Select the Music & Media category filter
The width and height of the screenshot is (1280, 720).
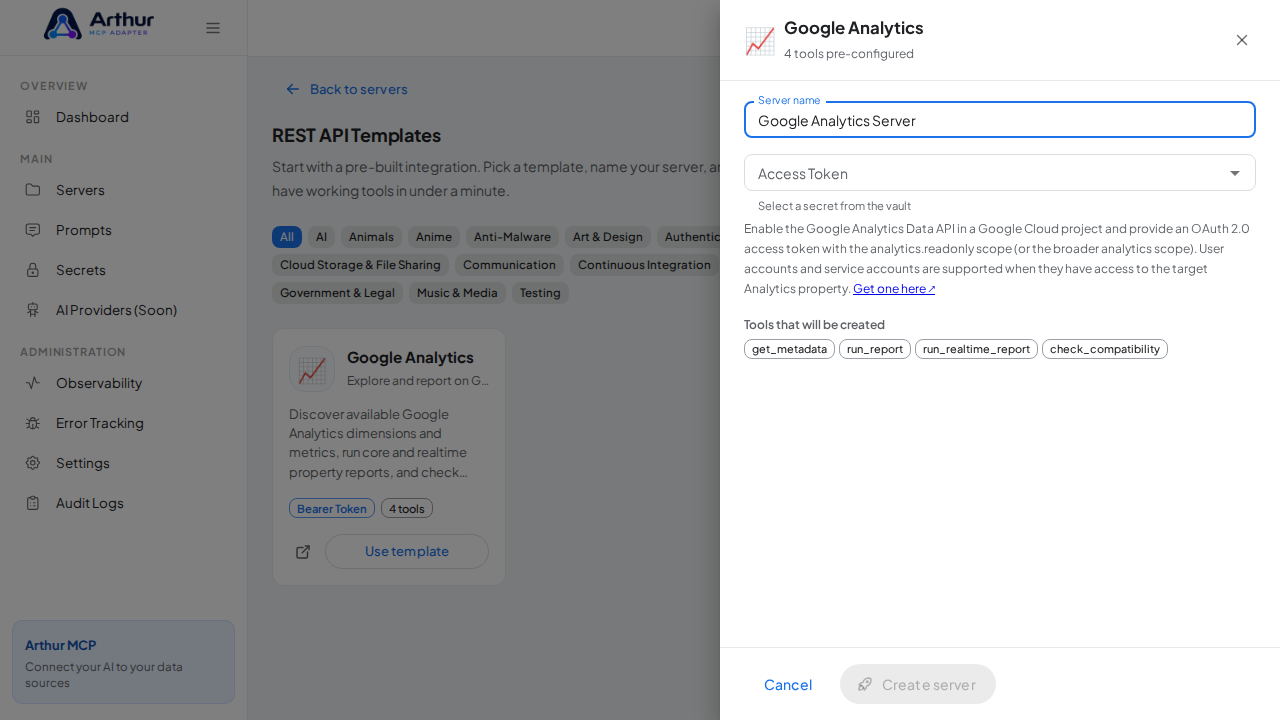457,293
